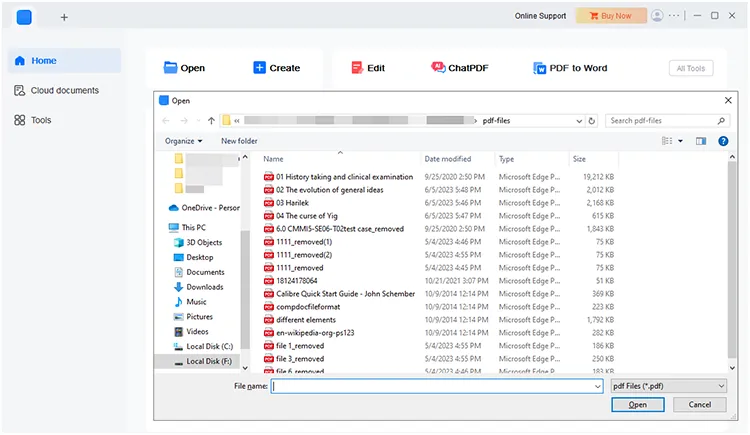Select Downloads in the navigation tree
The width and height of the screenshot is (750, 435).
(x=199, y=287)
